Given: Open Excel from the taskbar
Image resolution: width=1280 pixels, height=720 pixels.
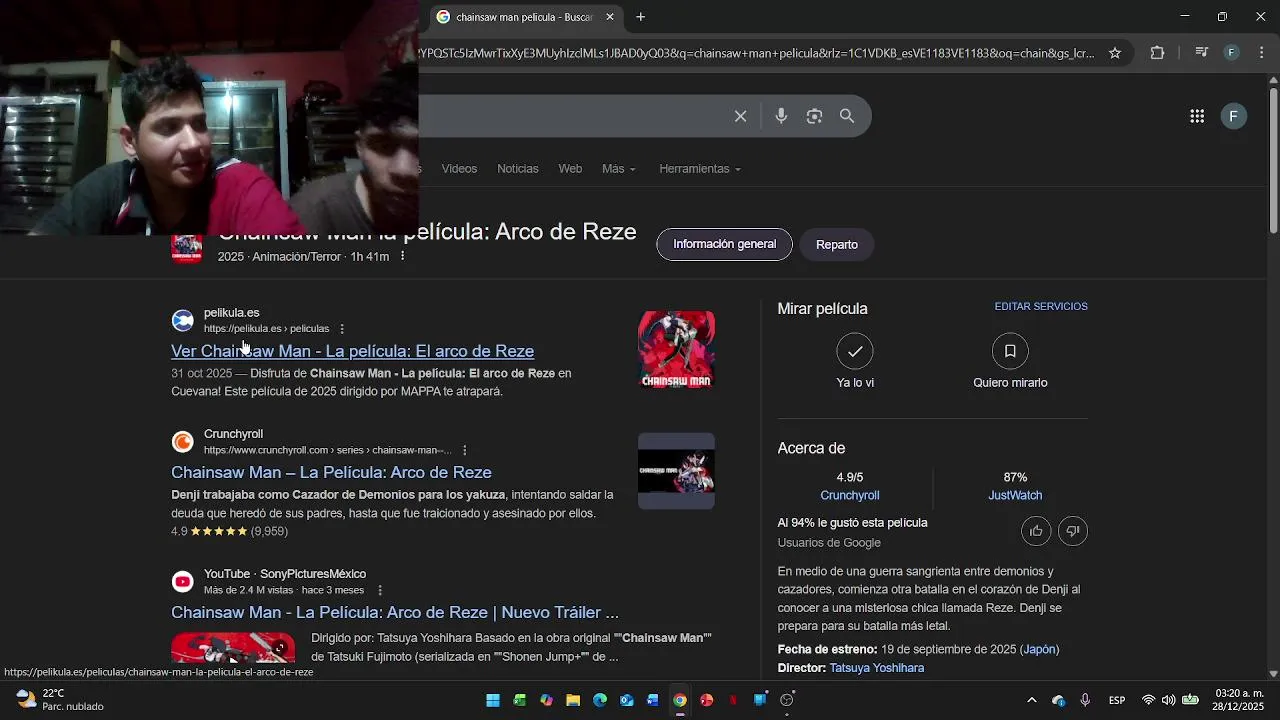Looking at the screenshot, I should coord(520,700).
